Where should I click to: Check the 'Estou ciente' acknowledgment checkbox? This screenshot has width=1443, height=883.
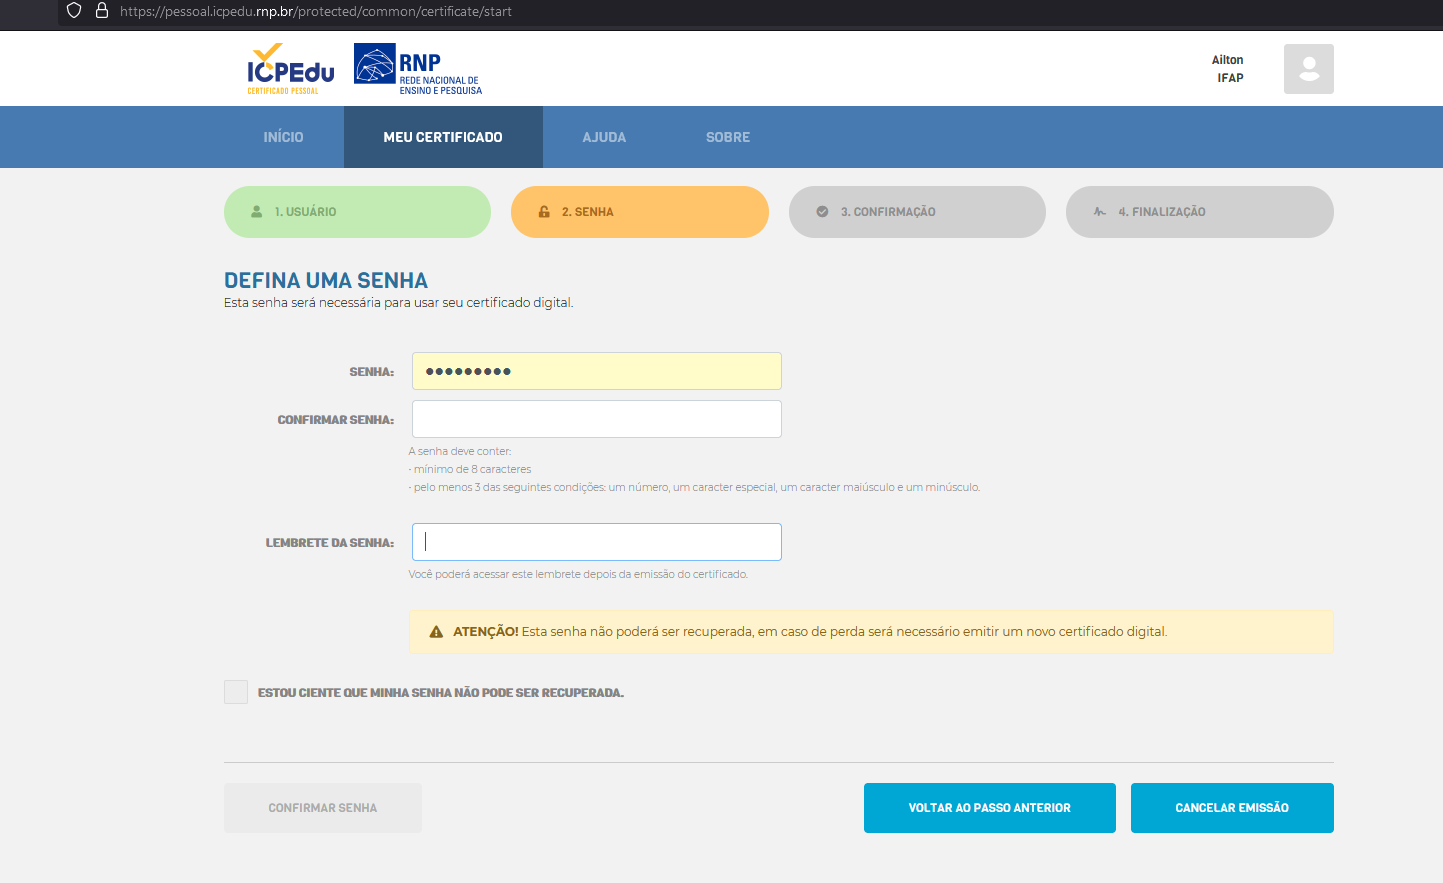[236, 692]
